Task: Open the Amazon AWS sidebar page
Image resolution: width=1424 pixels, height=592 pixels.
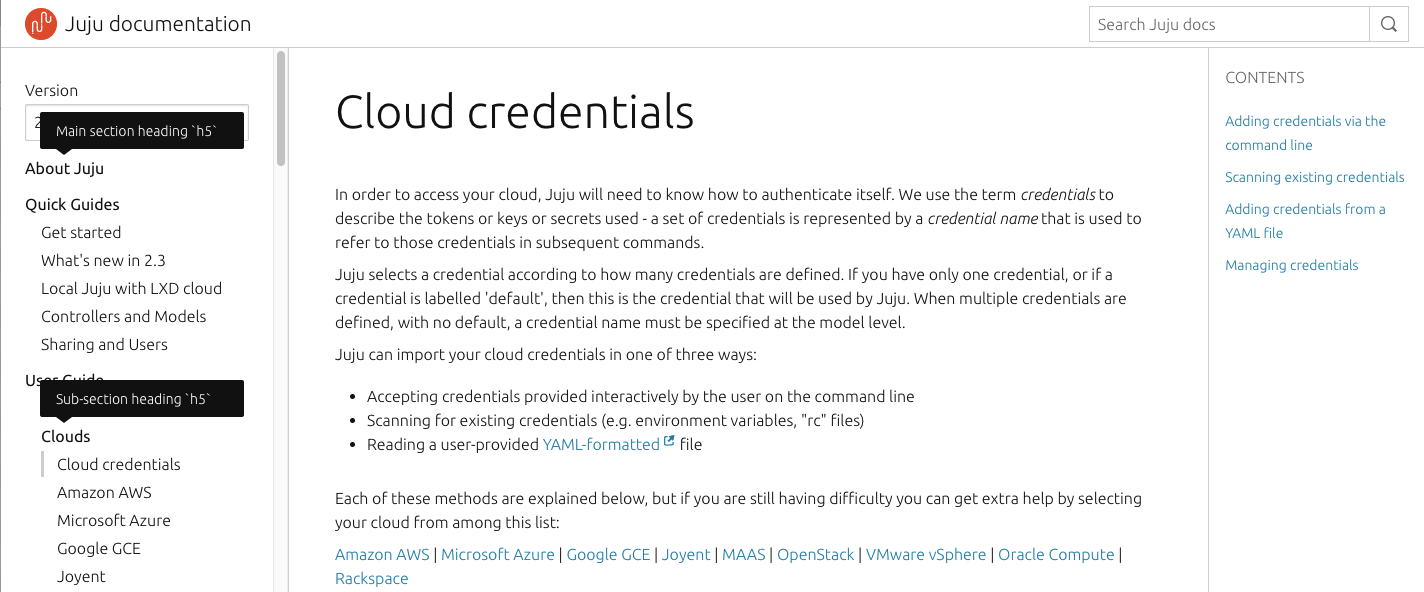Action: tap(104, 492)
